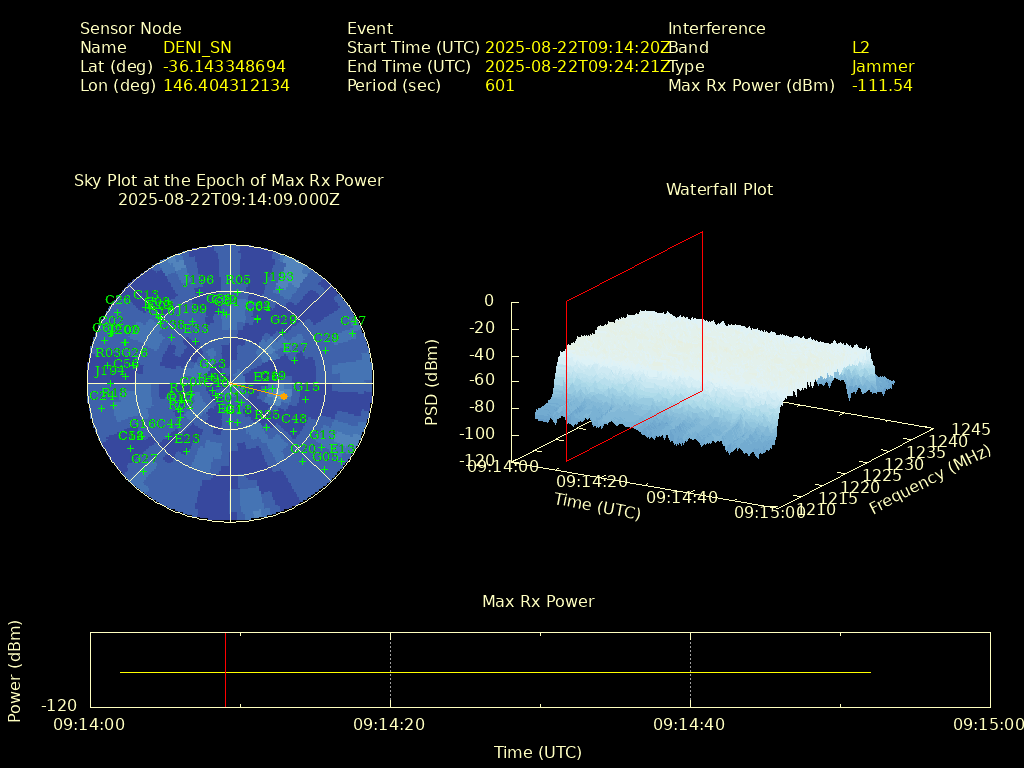This screenshot has width=1024, height=768.
Task: Pick satellite E23 marker on sky plot
Action: (x=186, y=451)
